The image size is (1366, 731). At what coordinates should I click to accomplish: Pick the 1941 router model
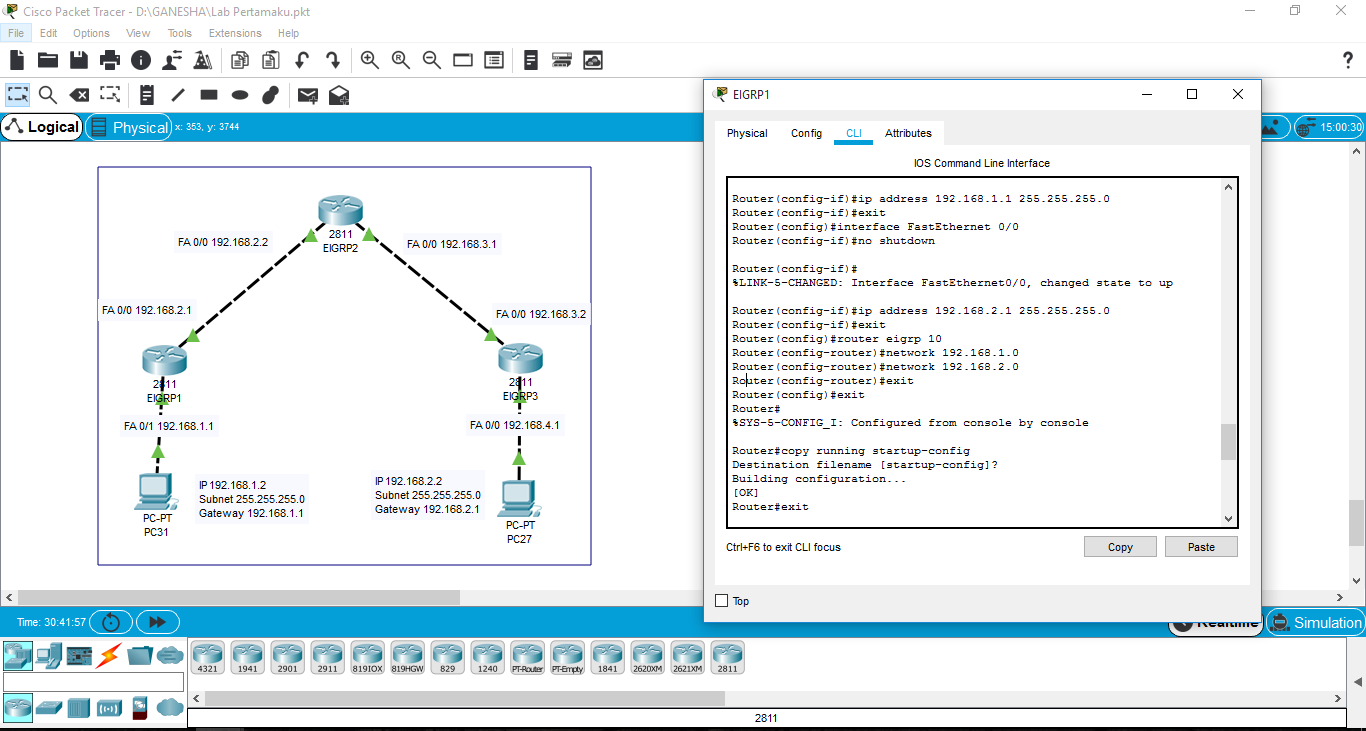(248, 657)
